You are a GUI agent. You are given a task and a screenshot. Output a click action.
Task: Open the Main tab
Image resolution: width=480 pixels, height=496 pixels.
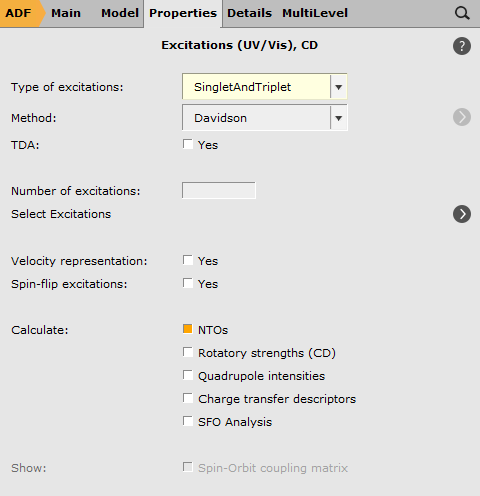[66, 13]
